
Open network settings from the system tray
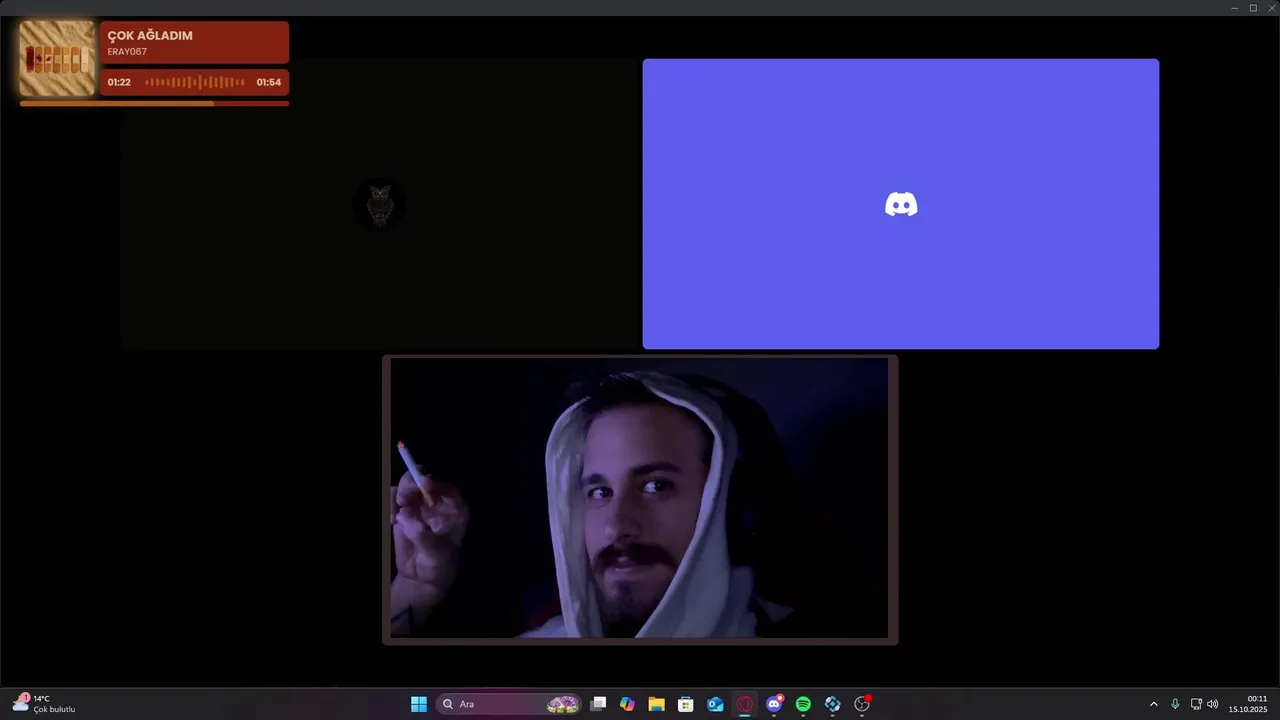tap(1196, 704)
